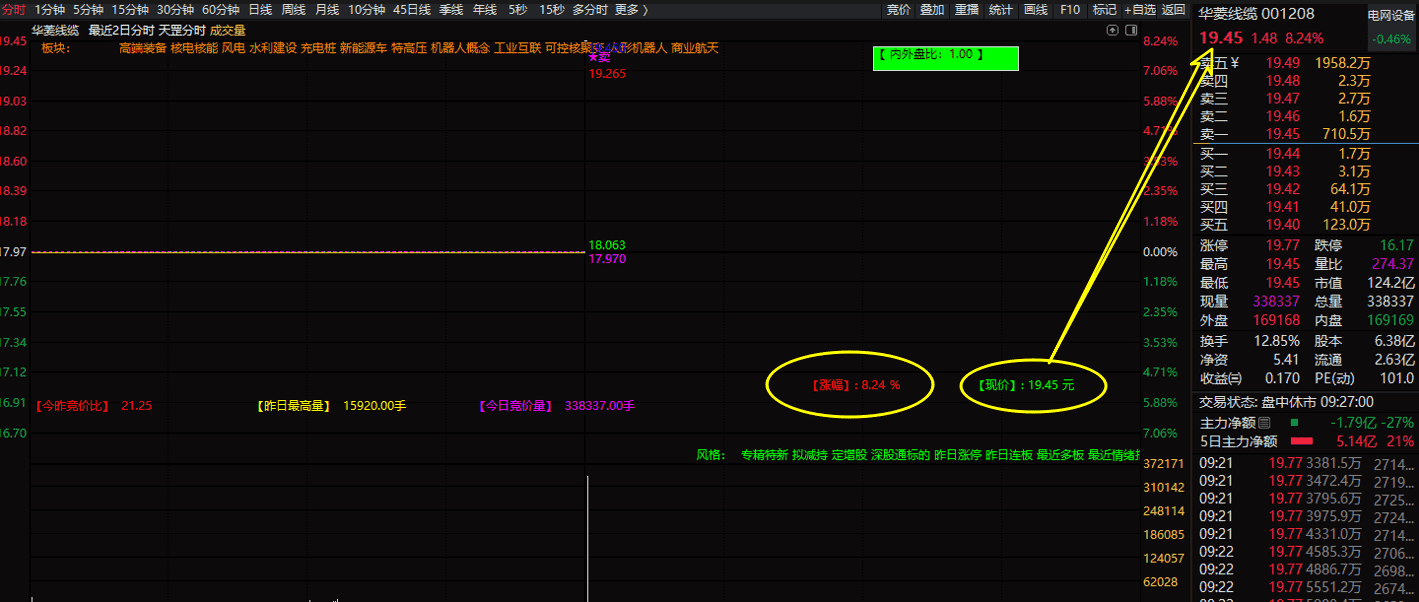Click the ¥ icon beside 卖五
1419x602 pixels.
[x=1234, y=63]
